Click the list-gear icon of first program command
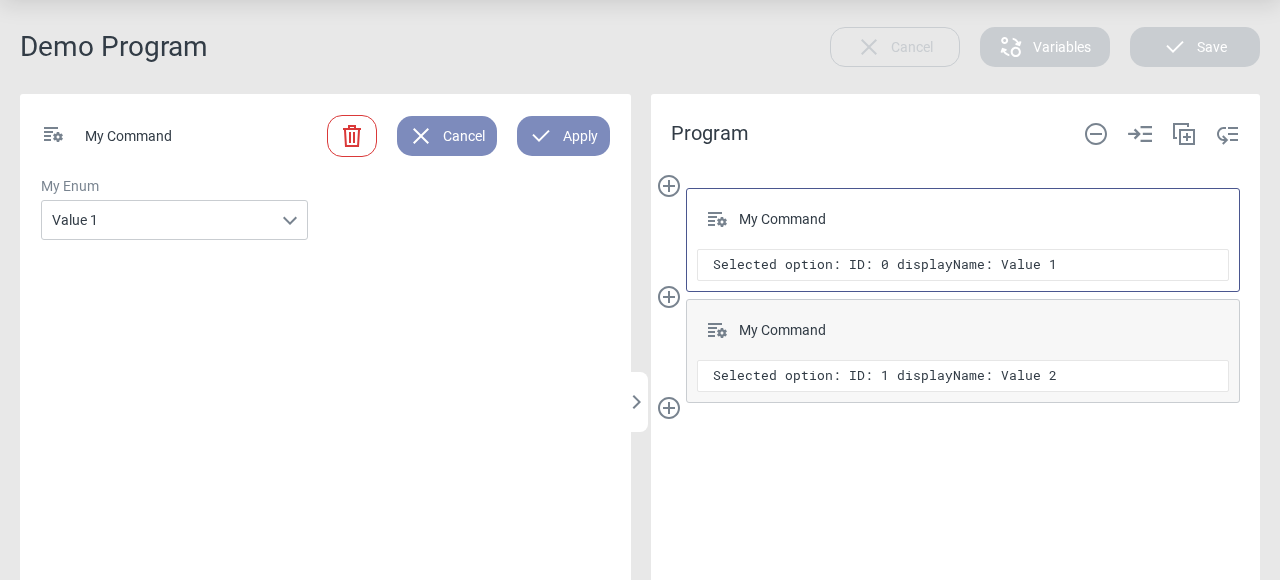Screen dimensions: 1280x580 pyautogui.click(x=717, y=219)
